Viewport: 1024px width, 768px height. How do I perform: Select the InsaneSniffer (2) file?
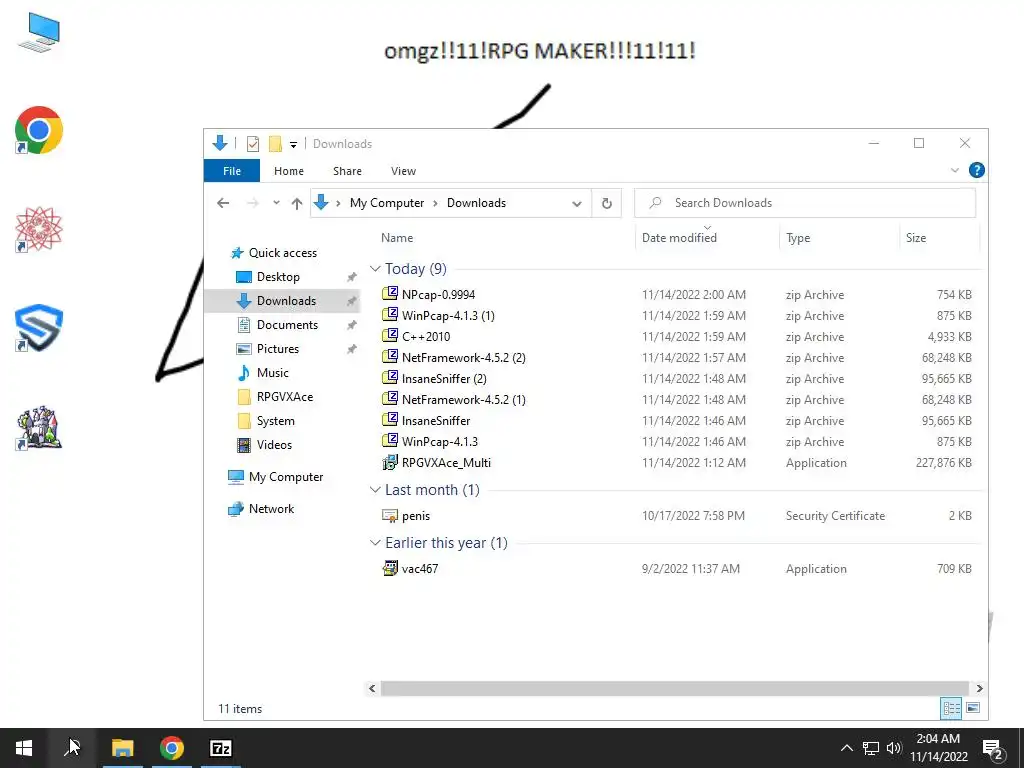444,379
